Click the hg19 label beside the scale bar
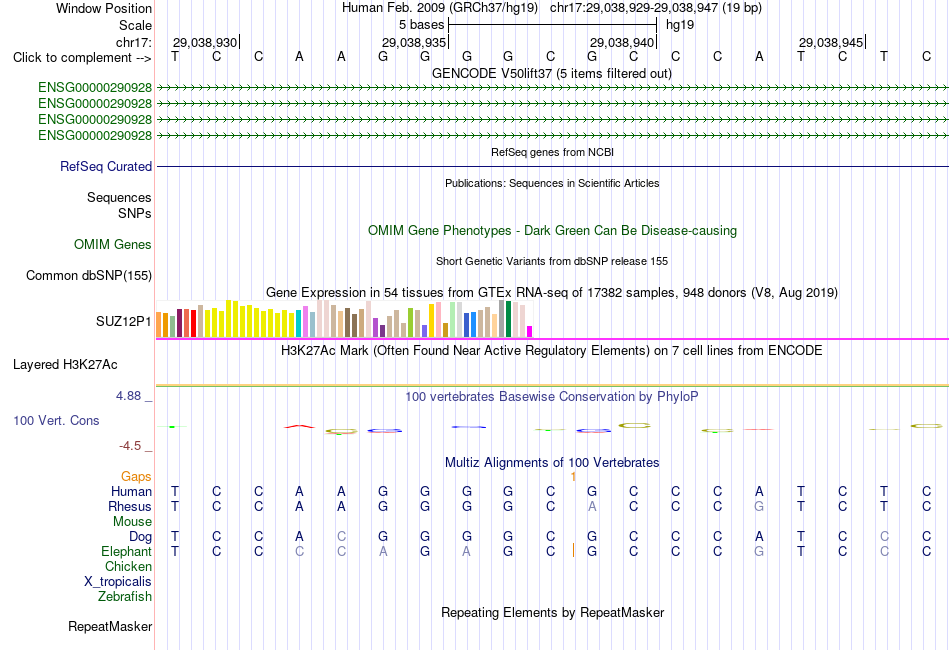 680,25
